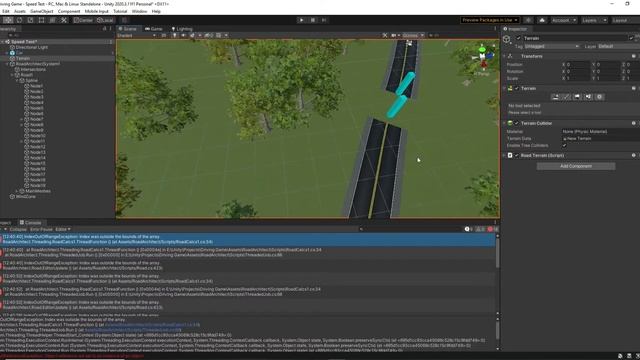Image resolution: width=640 pixels, height=360 pixels.
Task: Toggle scene effects icon
Action: [192, 36]
